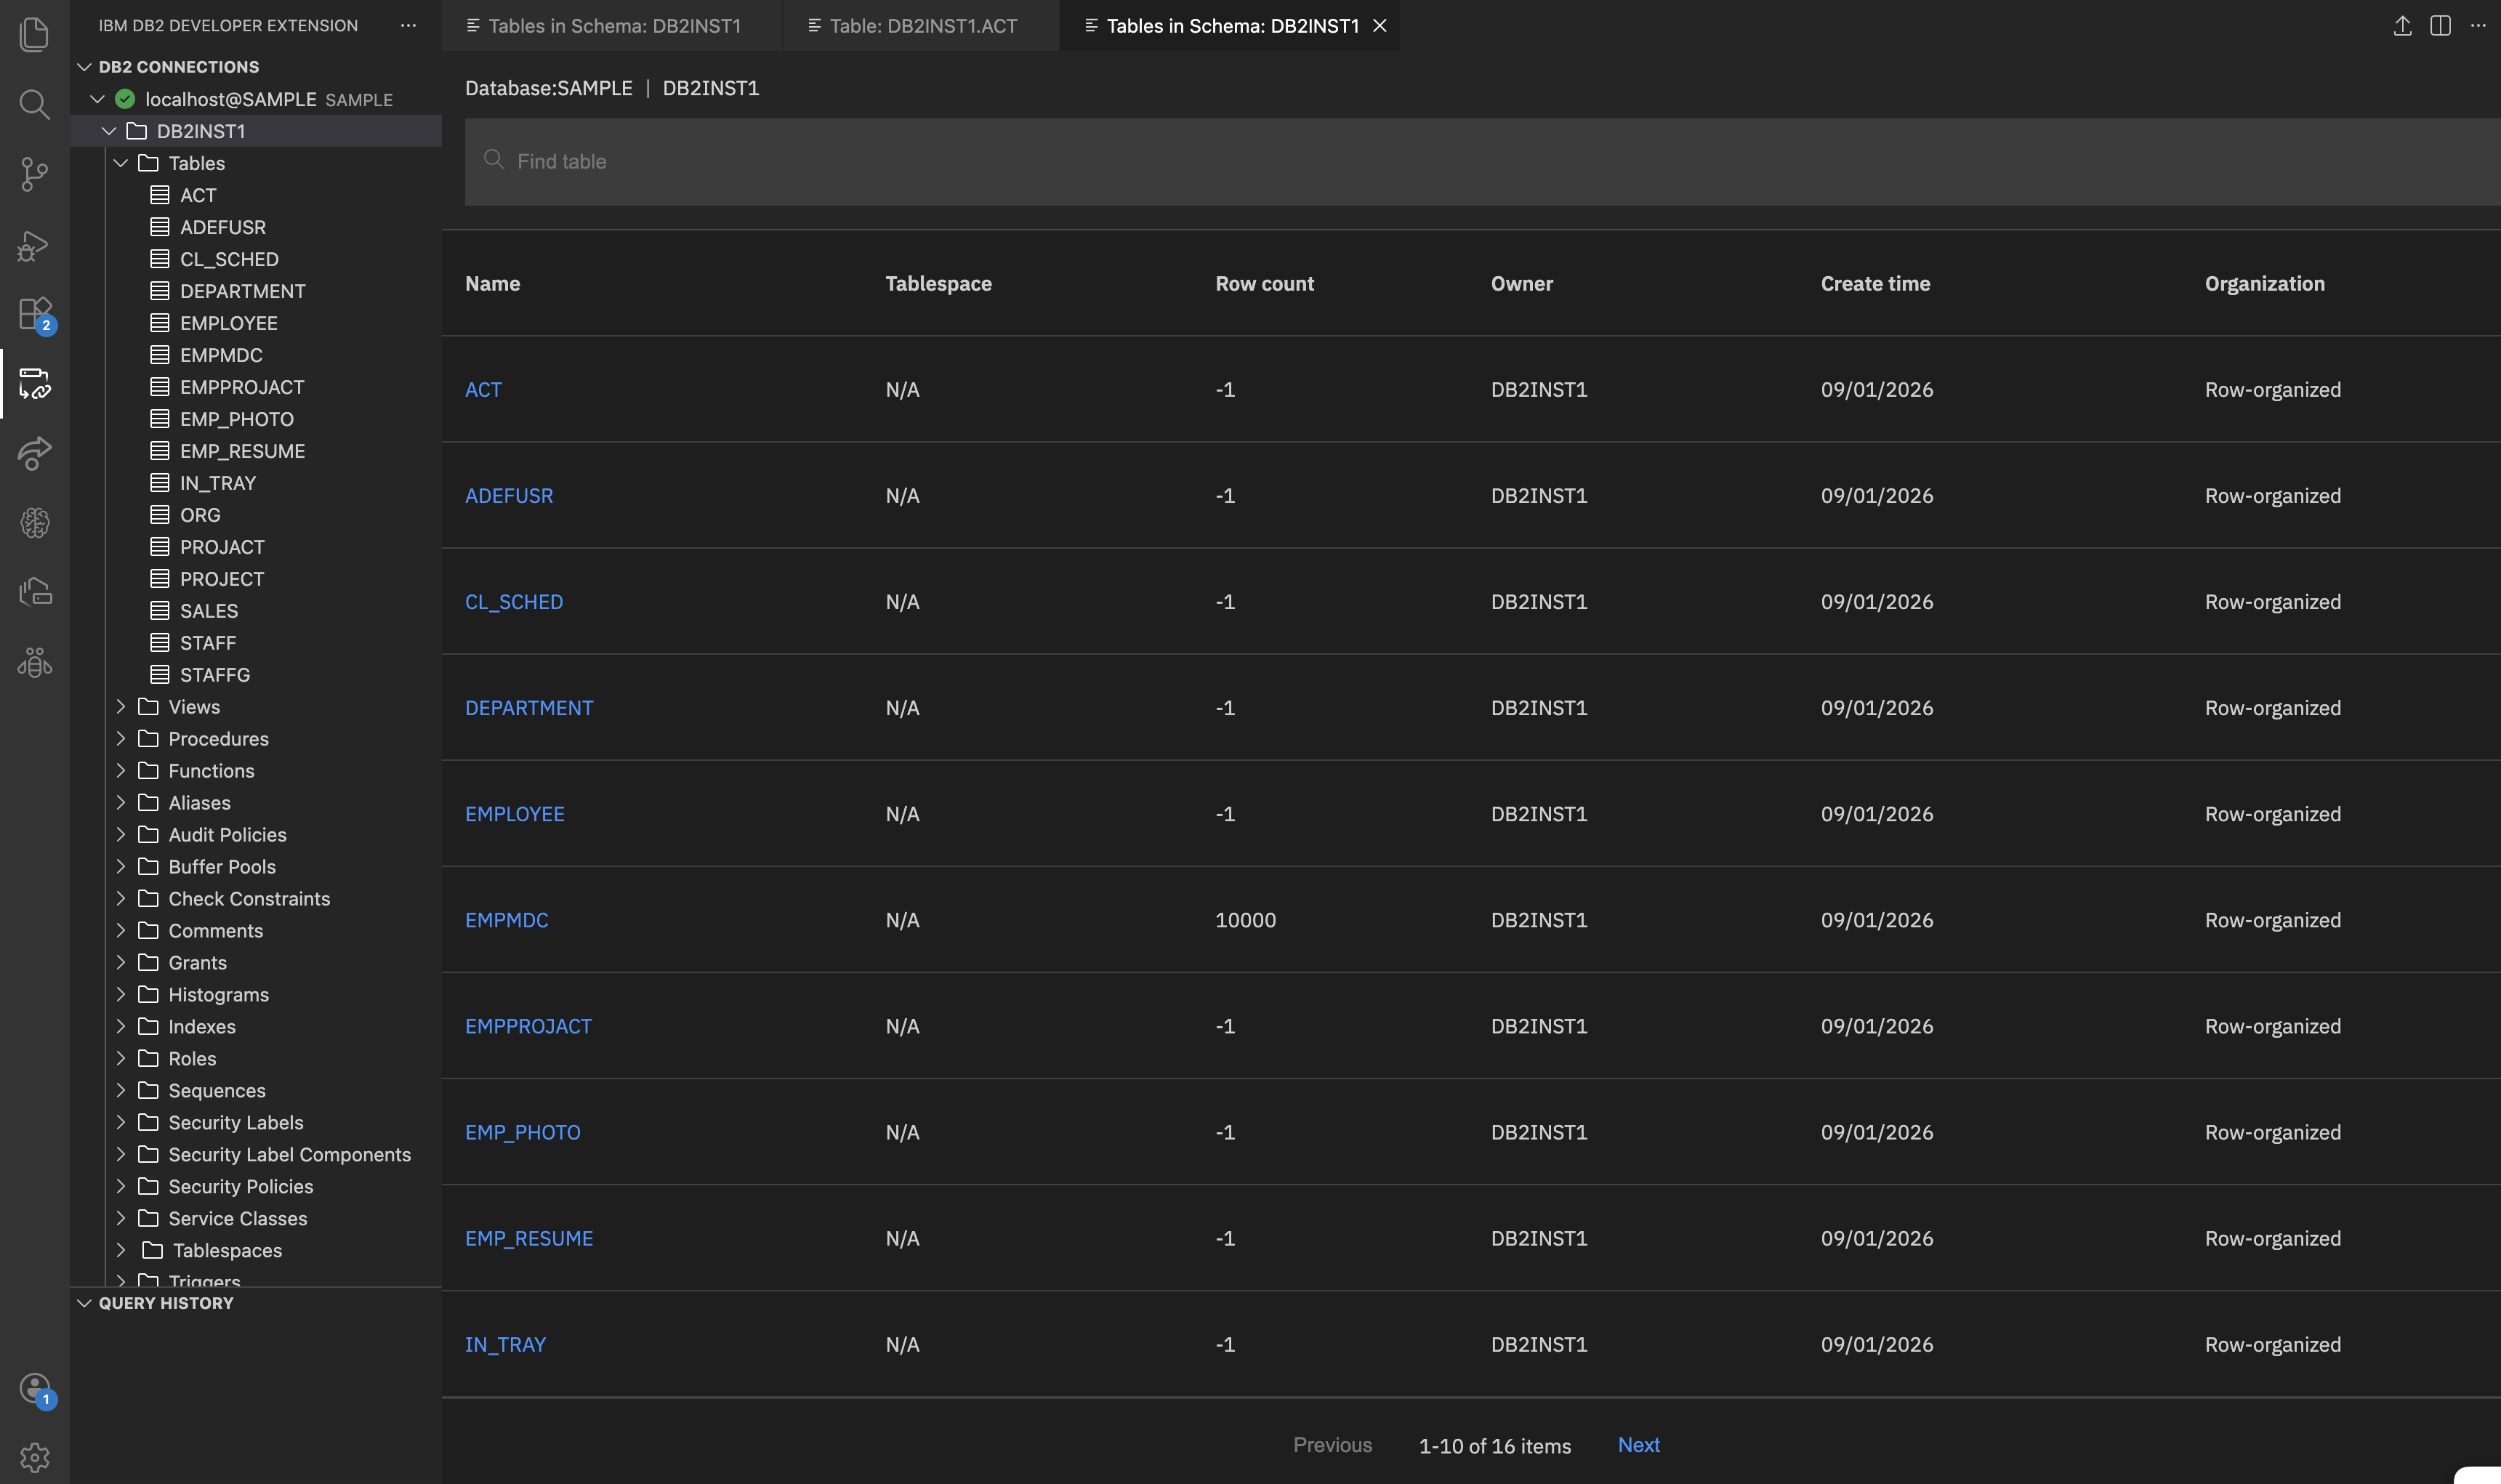Open the Explorer view in the activity bar
The width and height of the screenshot is (2501, 1484).
[34, 33]
